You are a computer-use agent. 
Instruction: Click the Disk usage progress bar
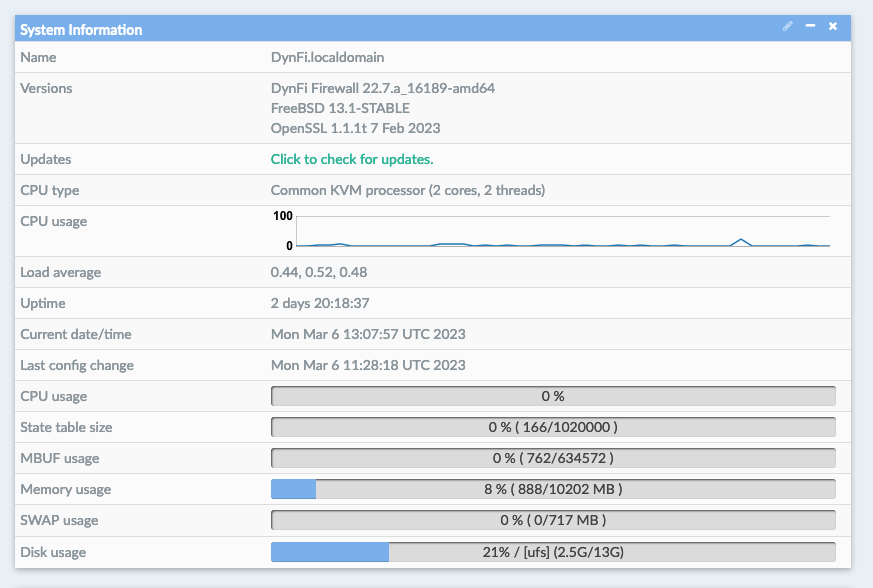coord(553,552)
